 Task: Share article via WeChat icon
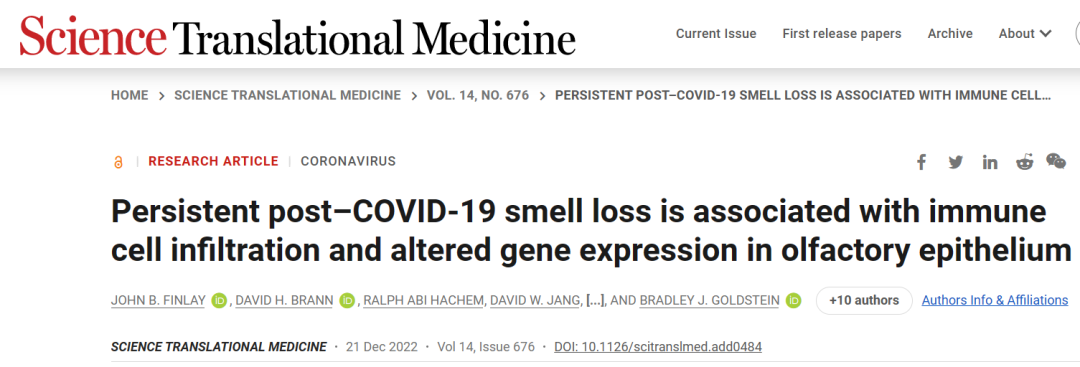[1056, 162]
